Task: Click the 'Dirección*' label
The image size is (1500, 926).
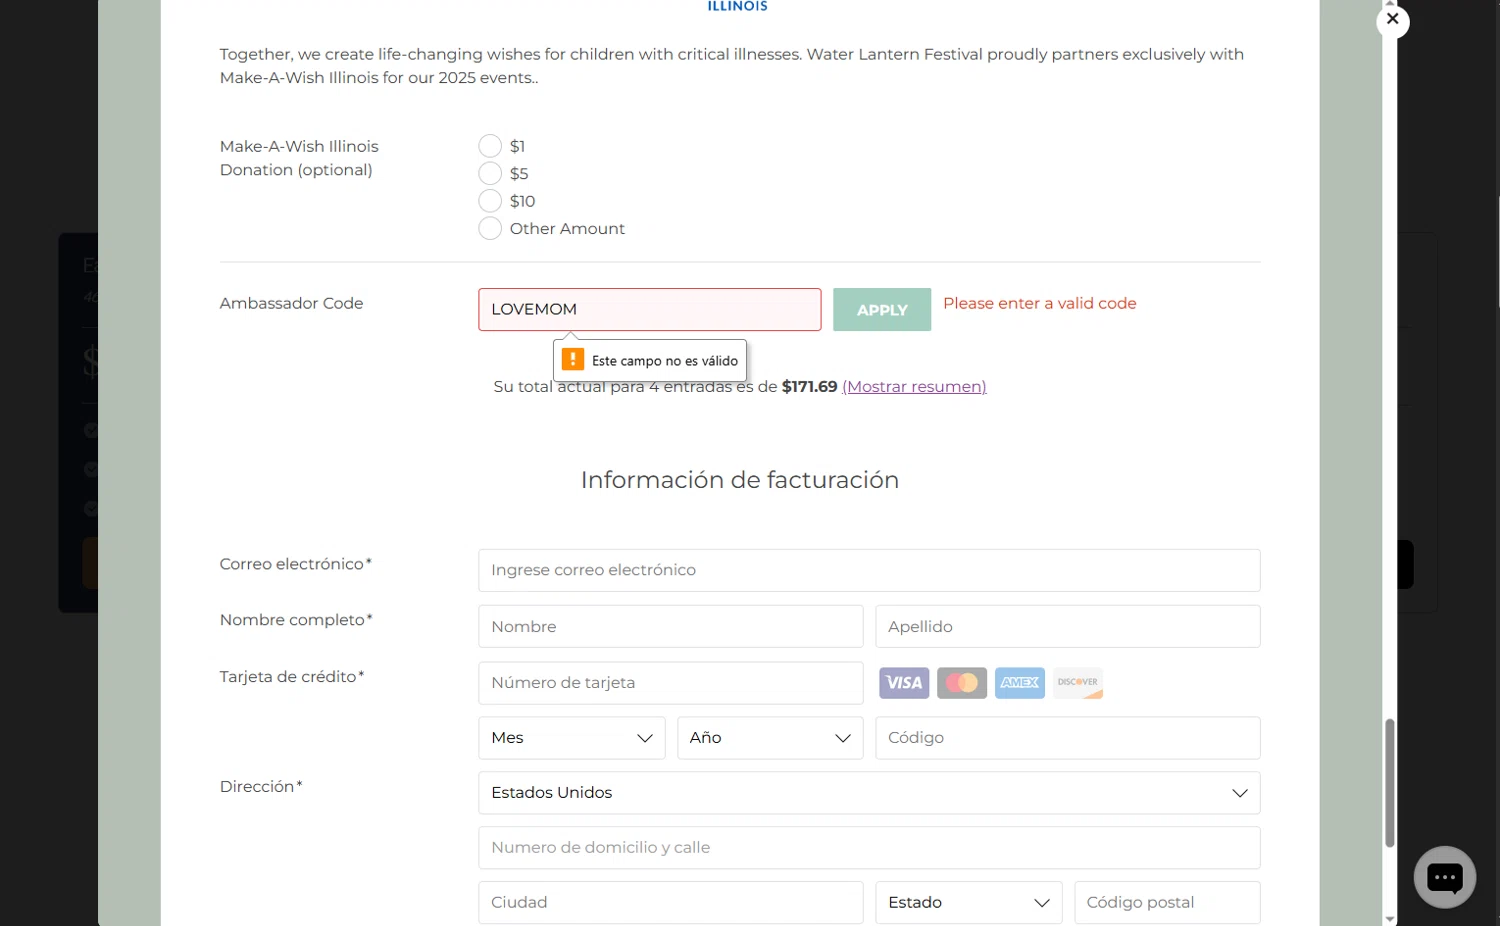Action: 261,787
